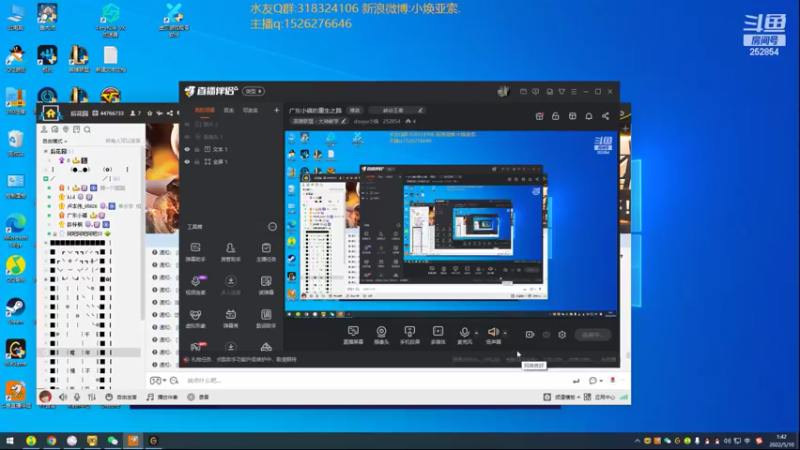Toggle the voice chat speaker icon
800x450 pixels.
63,397
